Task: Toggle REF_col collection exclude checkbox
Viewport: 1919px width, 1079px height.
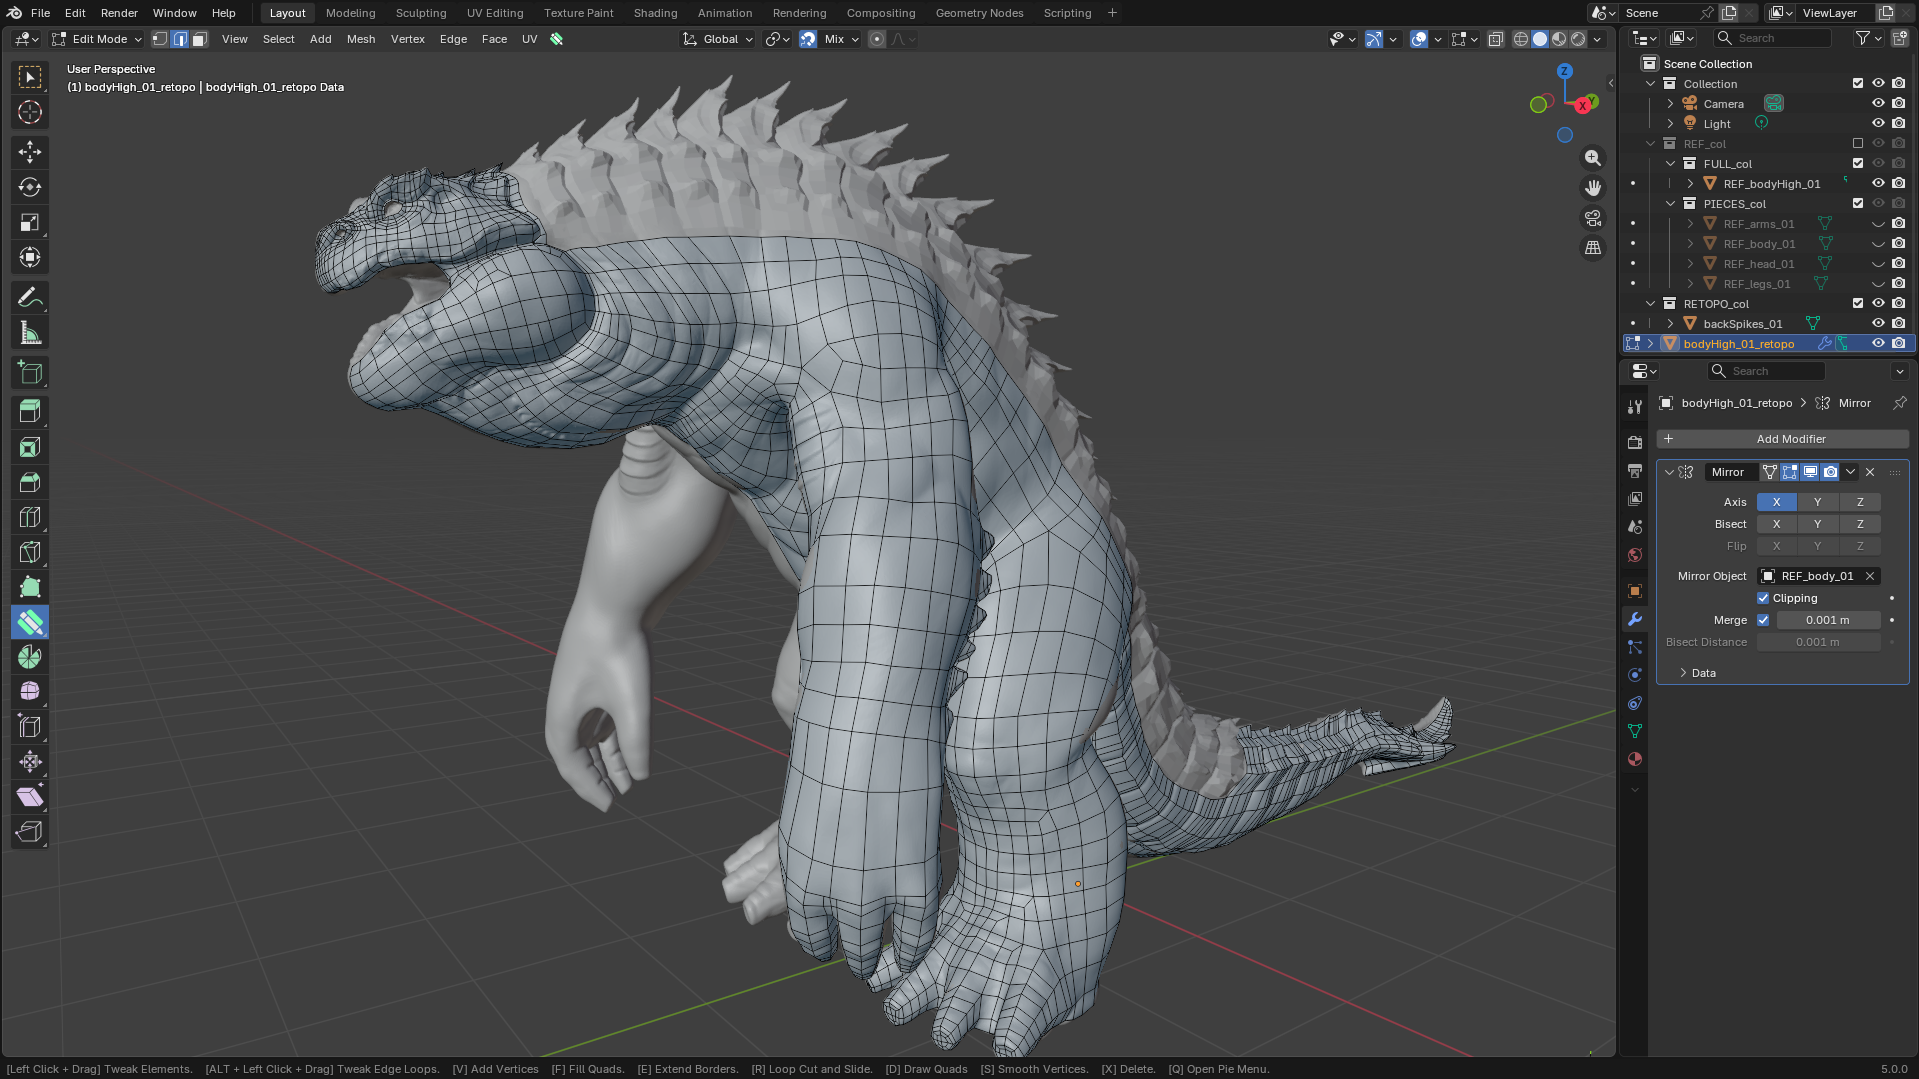Action: click(x=1858, y=143)
